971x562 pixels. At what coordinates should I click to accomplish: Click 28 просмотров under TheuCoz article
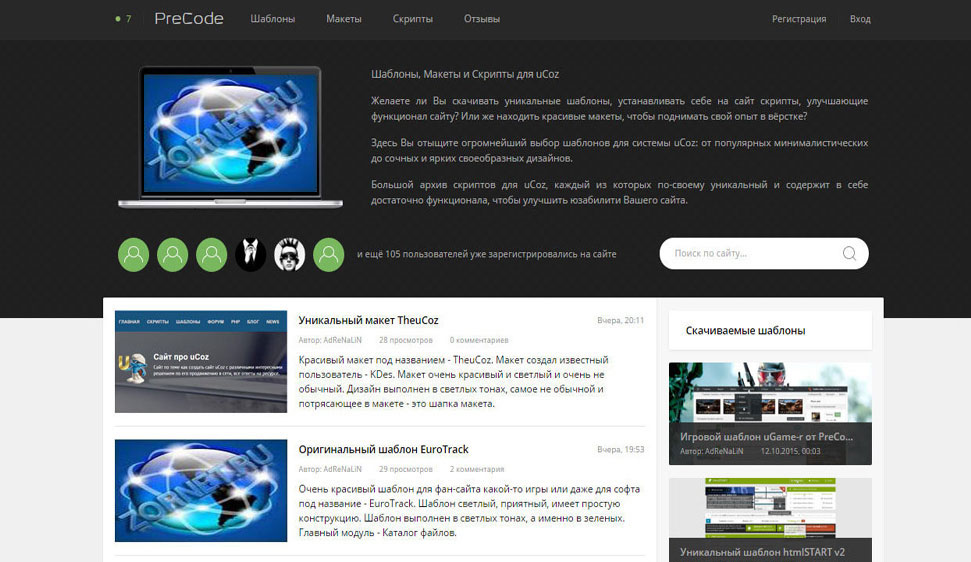[x=406, y=340]
